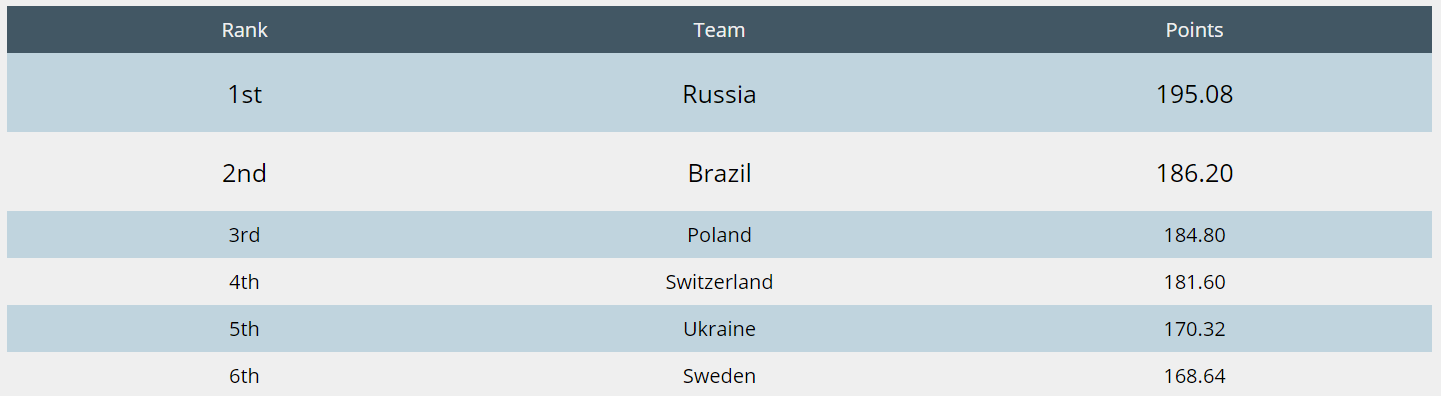Click the 1st rank cell
The width and height of the screenshot is (1441, 396).
(245, 94)
